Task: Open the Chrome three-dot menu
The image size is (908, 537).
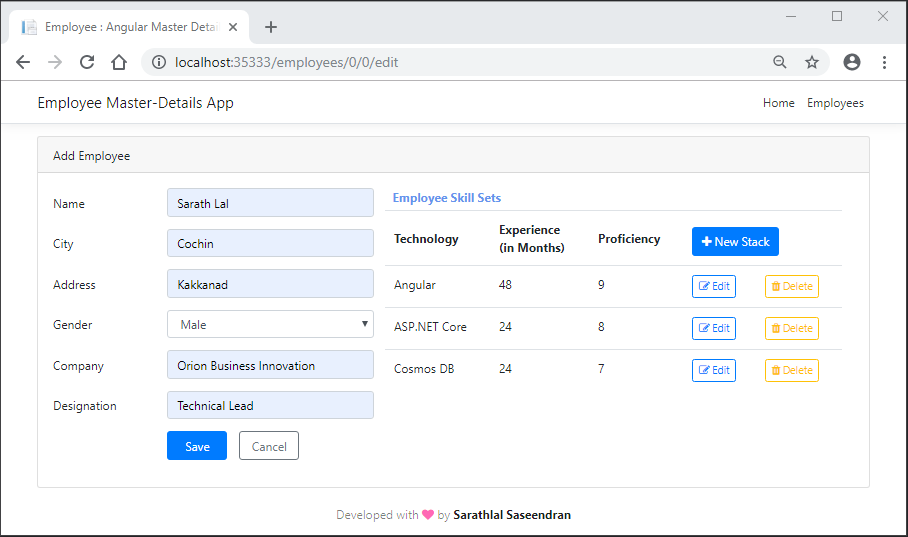Action: [x=884, y=62]
